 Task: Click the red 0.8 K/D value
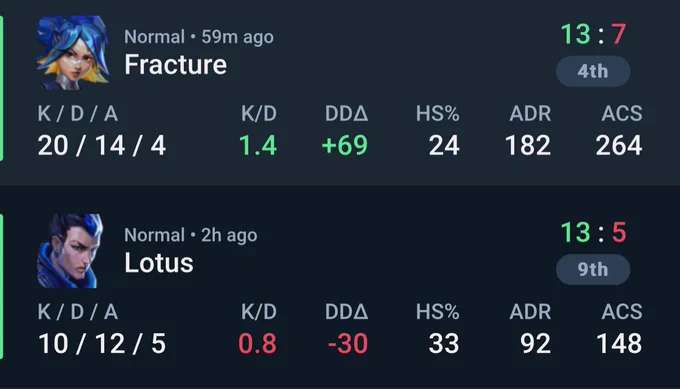[257, 343]
